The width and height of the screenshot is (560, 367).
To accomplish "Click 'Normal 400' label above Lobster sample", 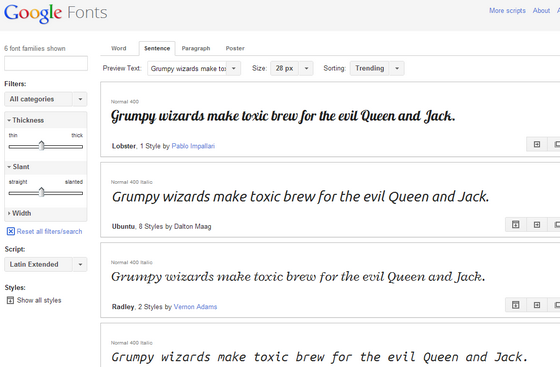I will pyautogui.click(x=125, y=102).
